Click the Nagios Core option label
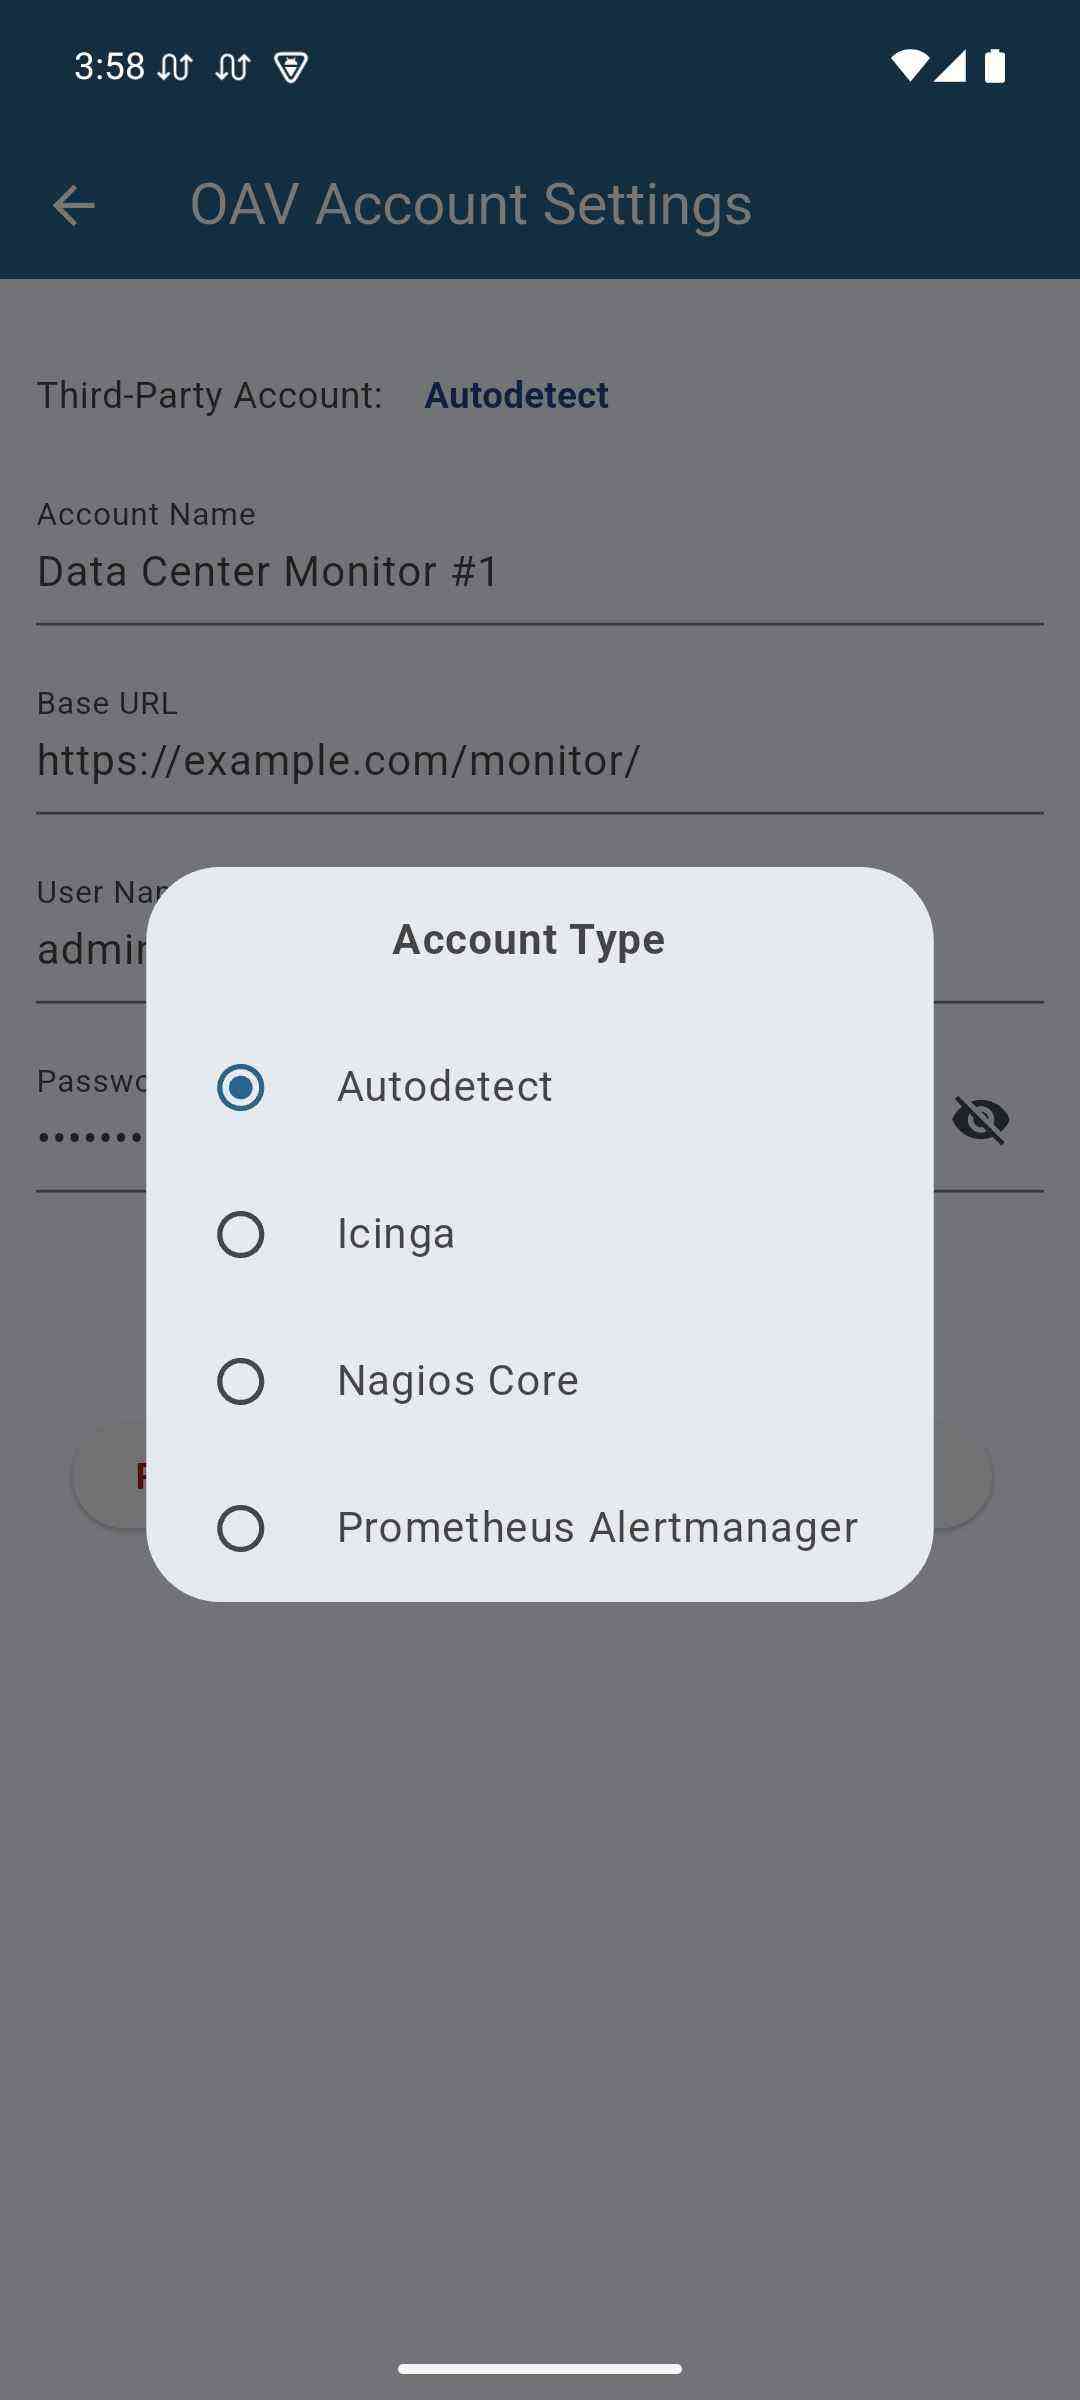Screen dimensions: 1080x2400 tap(458, 1381)
